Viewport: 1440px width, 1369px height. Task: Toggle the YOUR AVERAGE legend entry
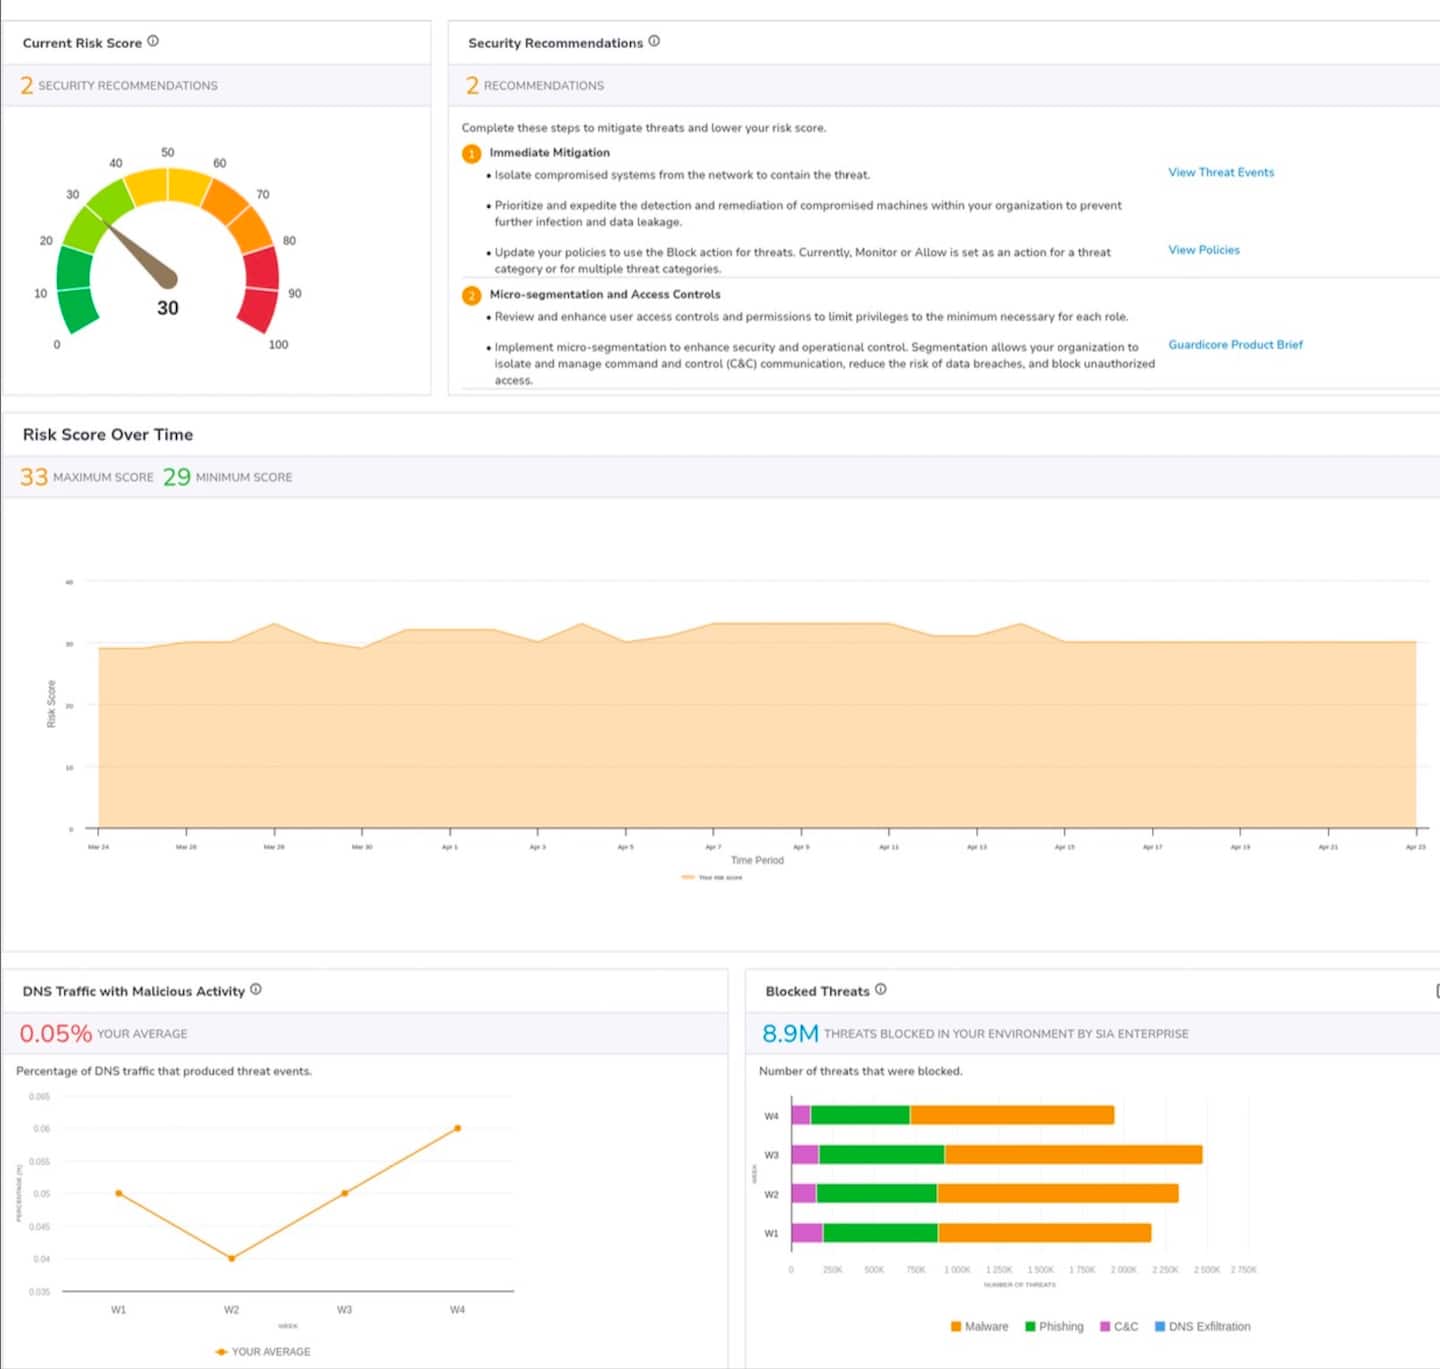tap(263, 1351)
